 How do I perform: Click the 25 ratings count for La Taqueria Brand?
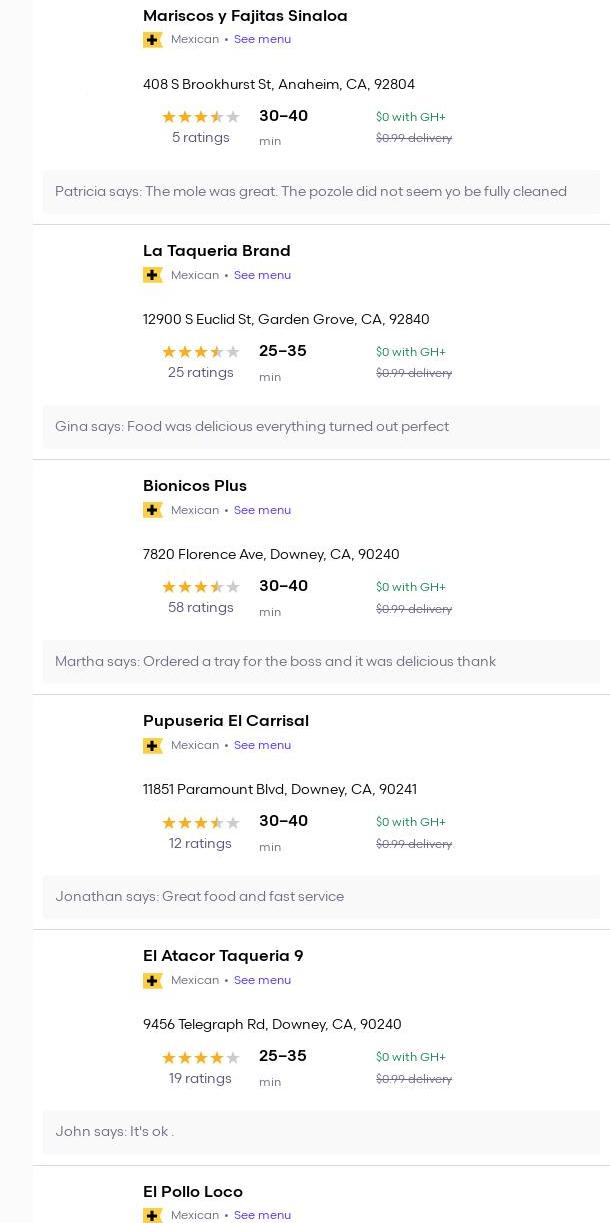point(200,373)
